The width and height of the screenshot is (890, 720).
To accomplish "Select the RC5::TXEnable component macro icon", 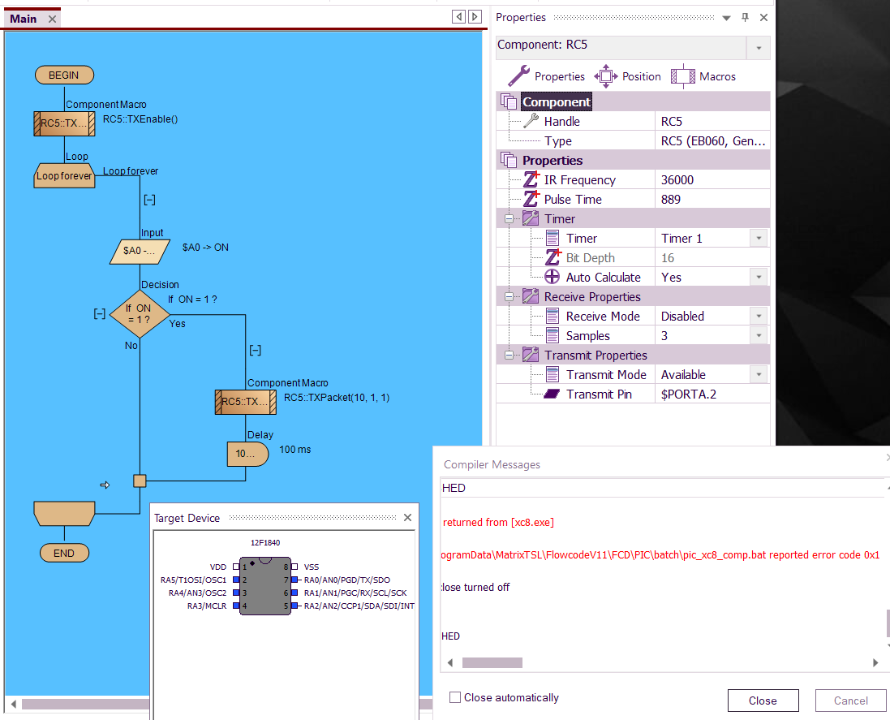I will click(64, 123).
